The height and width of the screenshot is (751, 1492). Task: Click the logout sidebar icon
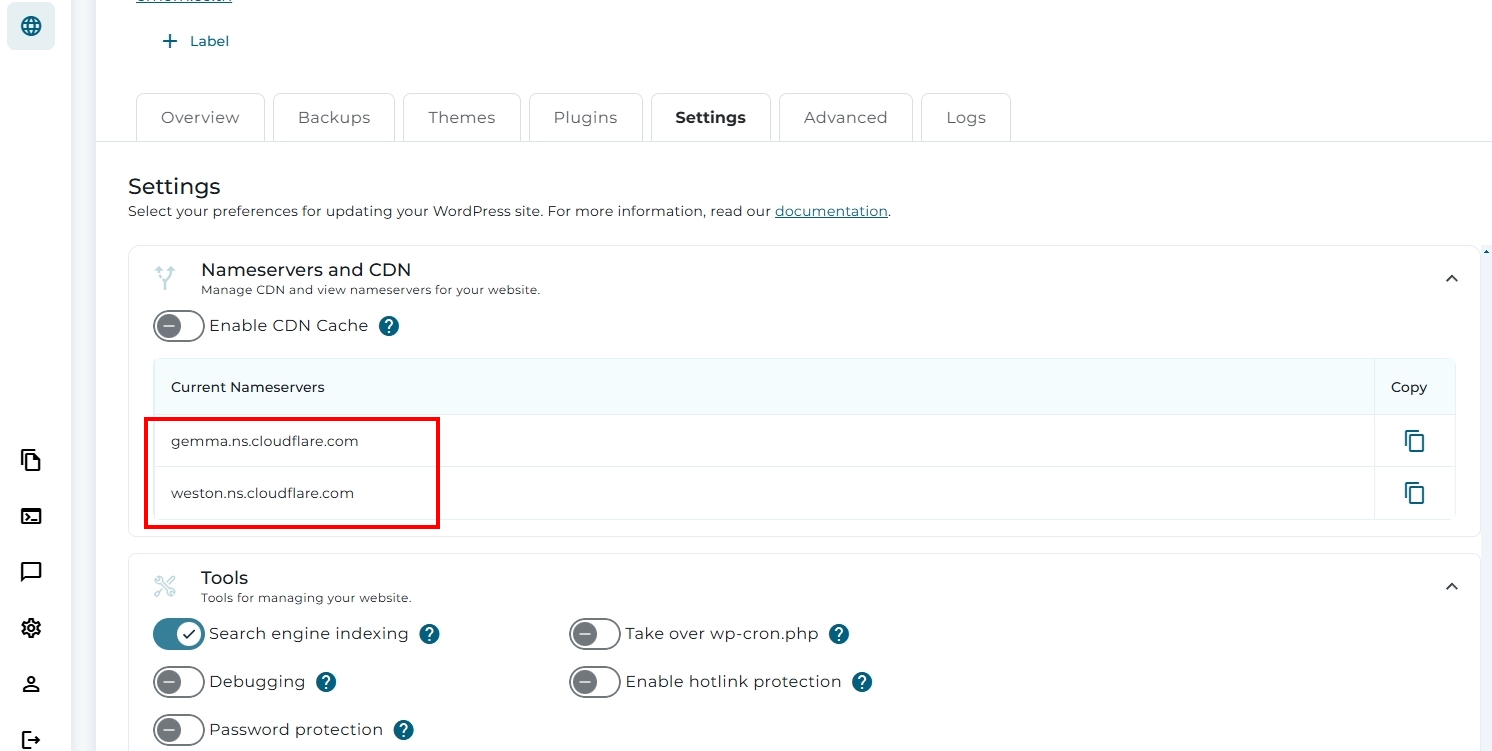[x=31, y=740]
